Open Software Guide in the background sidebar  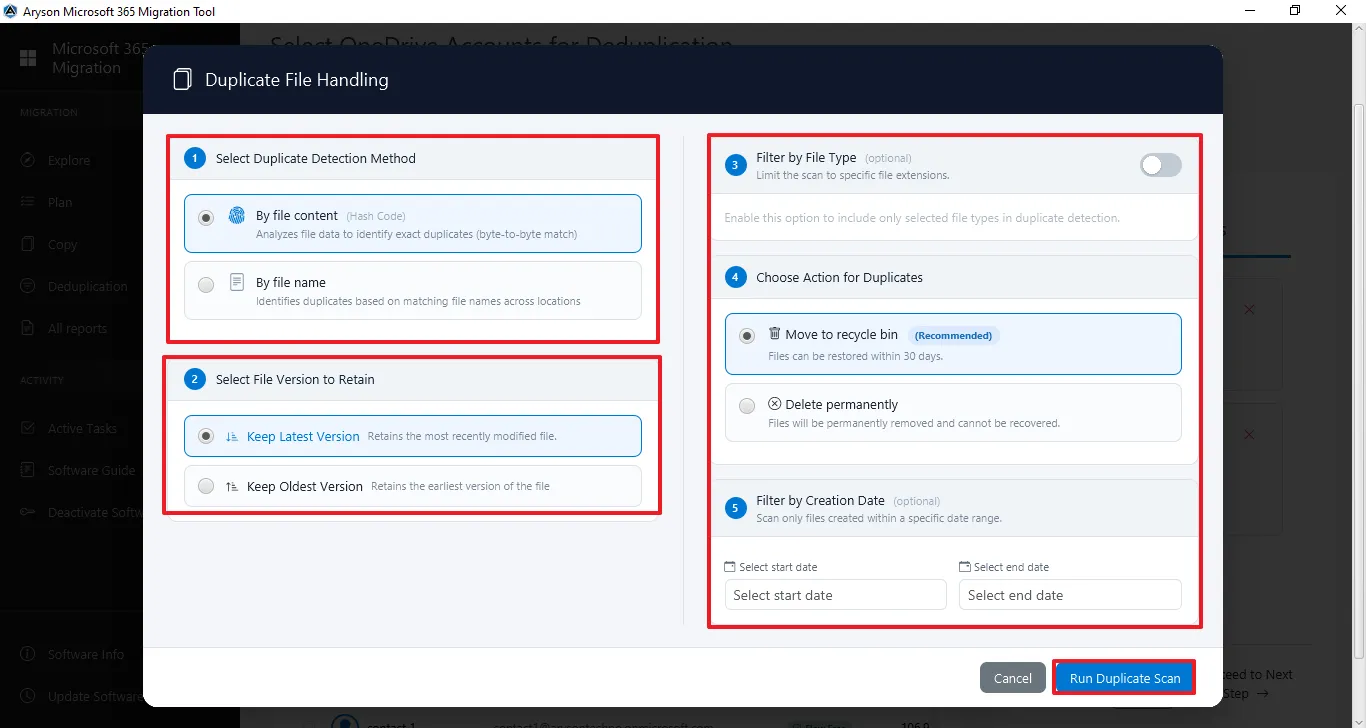(x=80, y=470)
